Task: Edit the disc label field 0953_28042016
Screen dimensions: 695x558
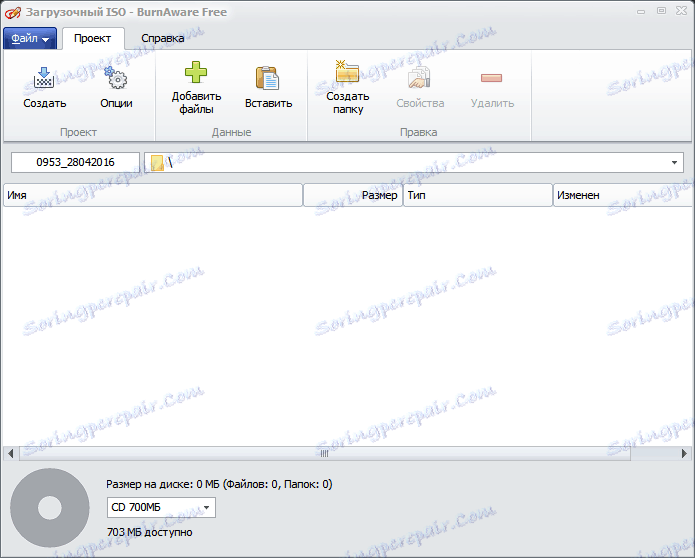Action: [75, 162]
